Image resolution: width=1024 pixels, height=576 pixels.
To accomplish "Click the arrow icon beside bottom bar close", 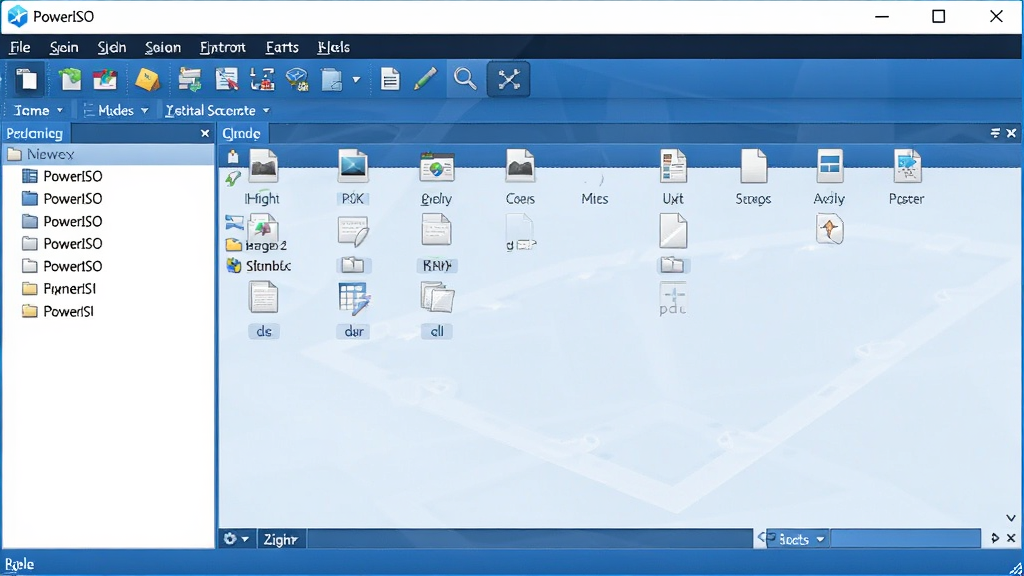I will [995, 538].
